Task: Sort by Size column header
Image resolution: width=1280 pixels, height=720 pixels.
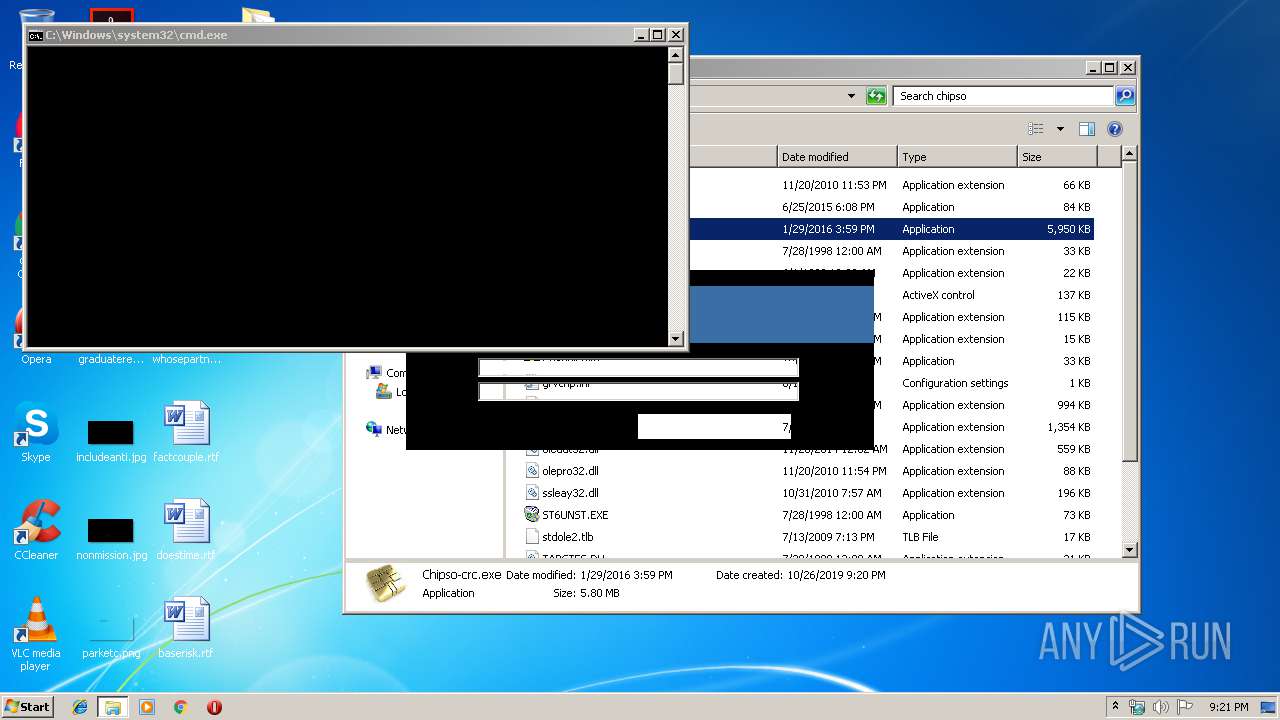Action: (x=1056, y=157)
